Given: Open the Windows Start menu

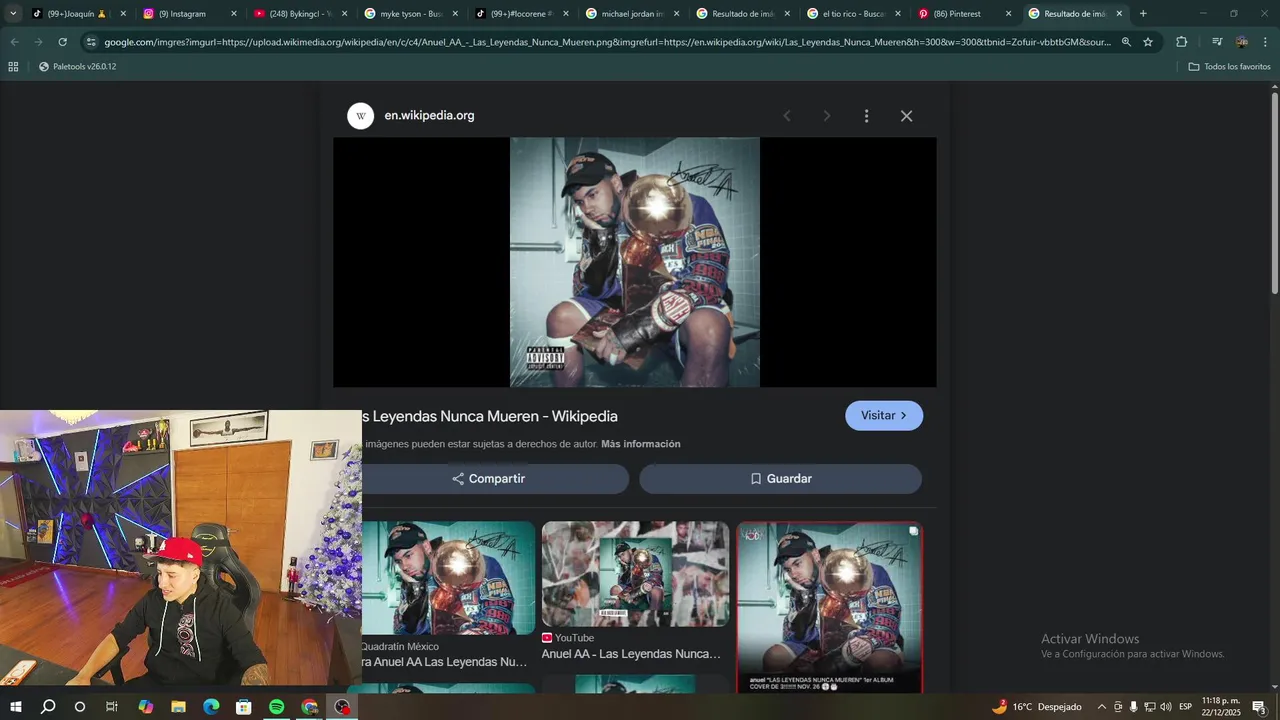Looking at the screenshot, I should pos(15,707).
